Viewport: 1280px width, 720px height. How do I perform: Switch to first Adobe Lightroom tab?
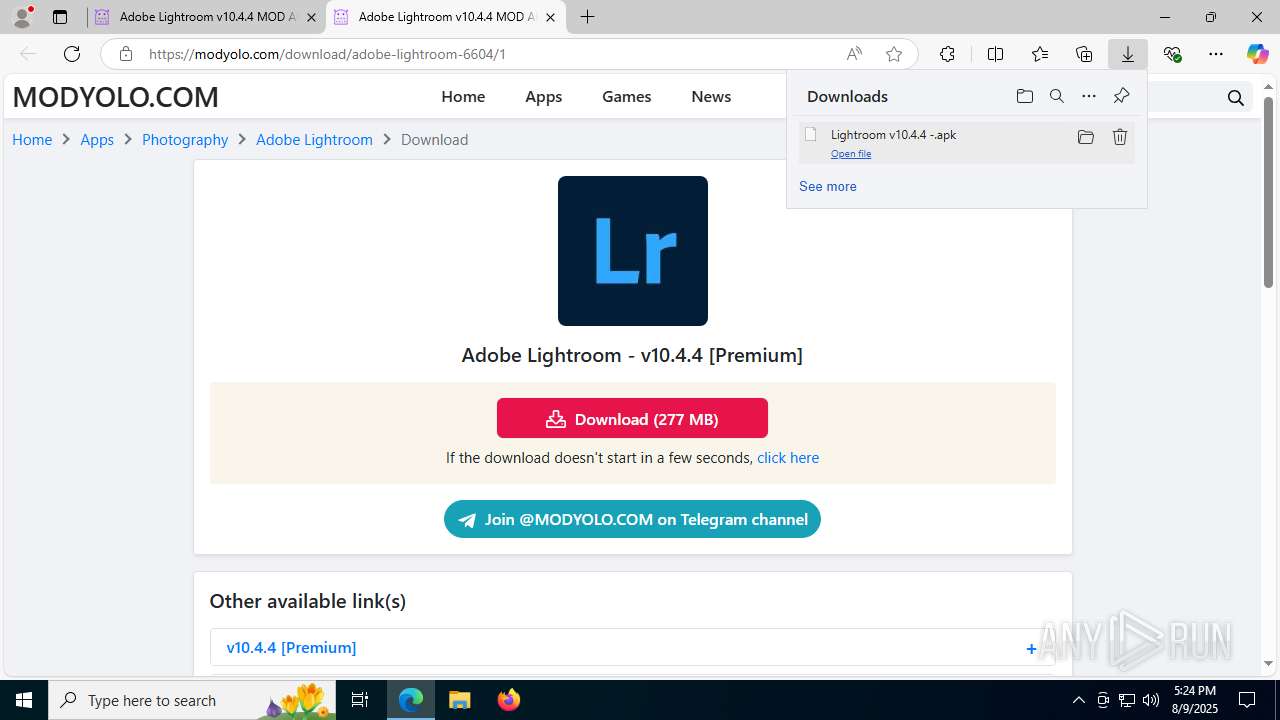pyautogui.click(x=206, y=17)
